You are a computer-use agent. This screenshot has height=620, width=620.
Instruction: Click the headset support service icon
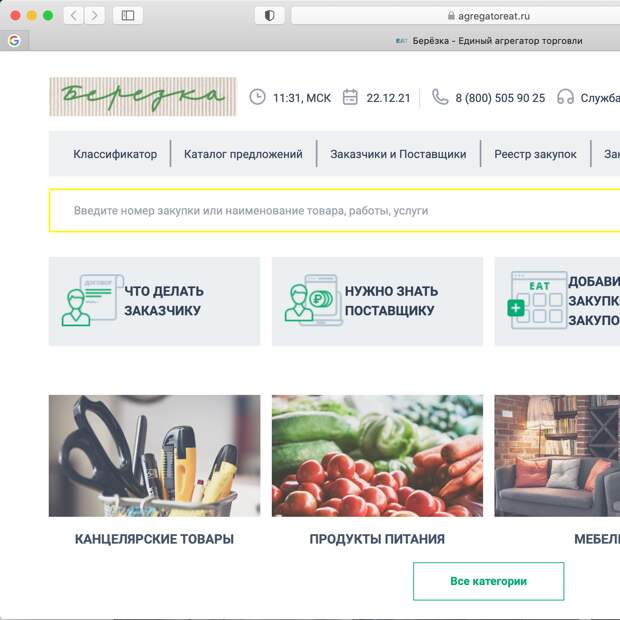pos(565,97)
